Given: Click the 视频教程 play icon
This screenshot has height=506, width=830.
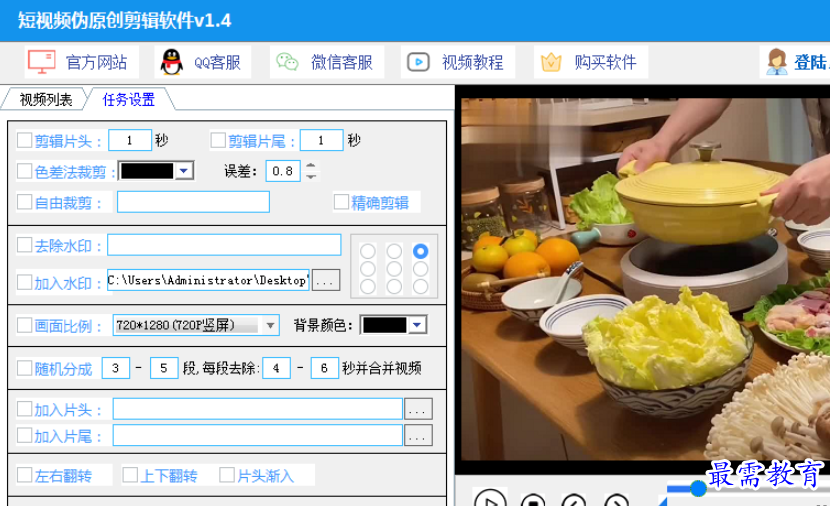Looking at the screenshot, I should coord(418,62).
